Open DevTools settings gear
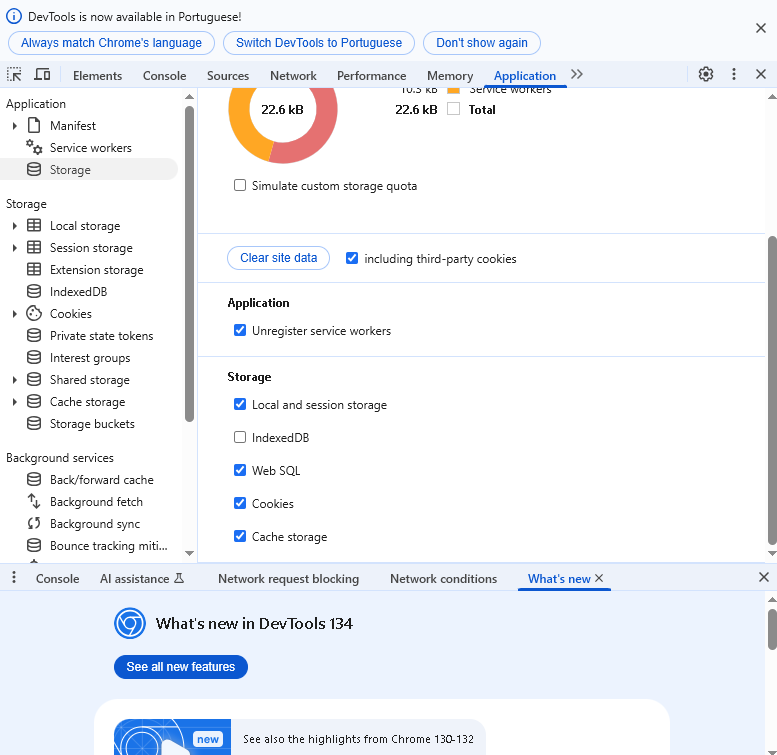 [x=706, y=74]
